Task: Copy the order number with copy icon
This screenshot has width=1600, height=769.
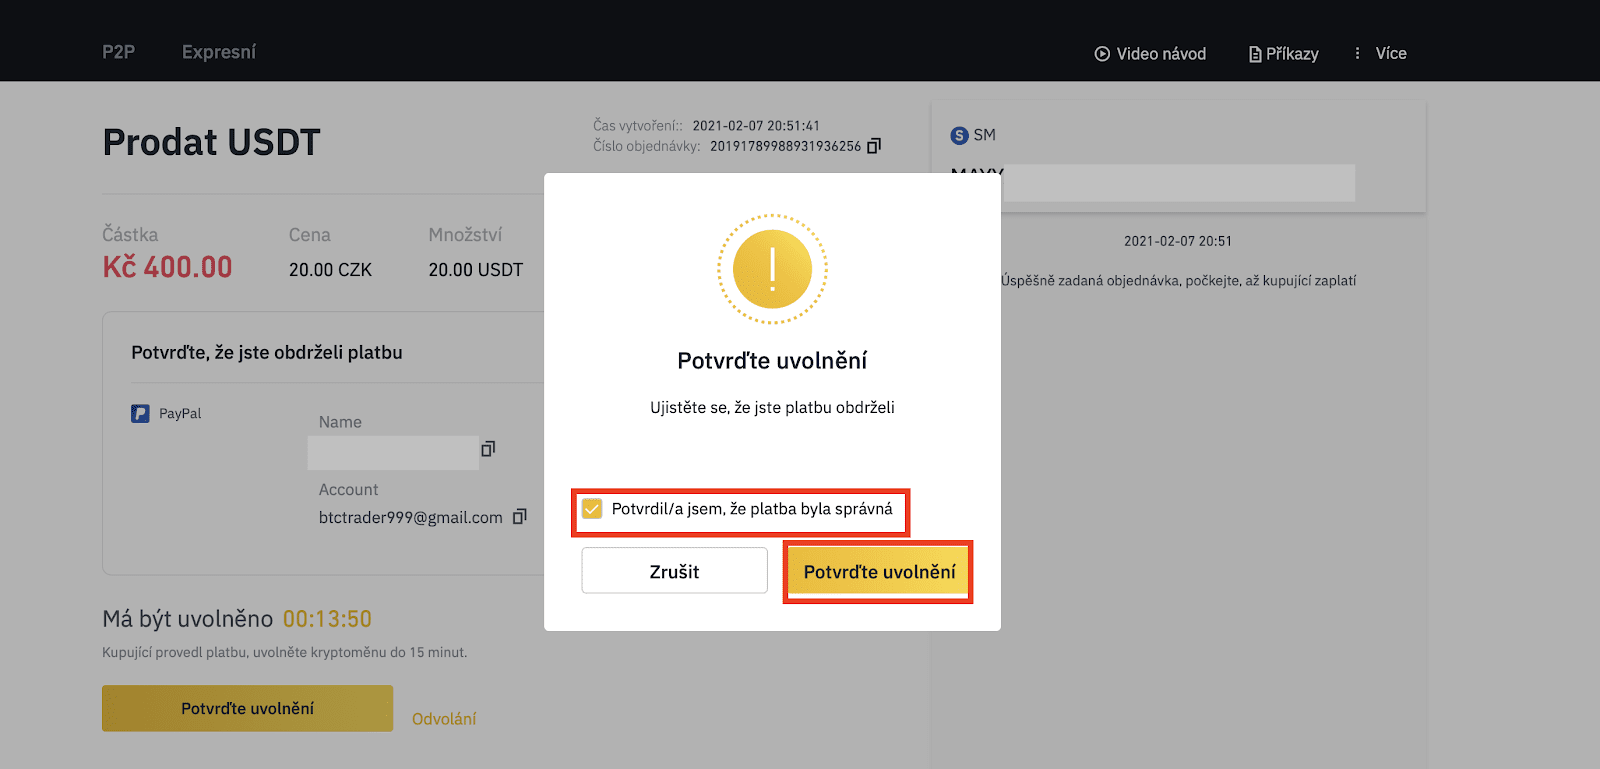Action: tap(874, 146)
